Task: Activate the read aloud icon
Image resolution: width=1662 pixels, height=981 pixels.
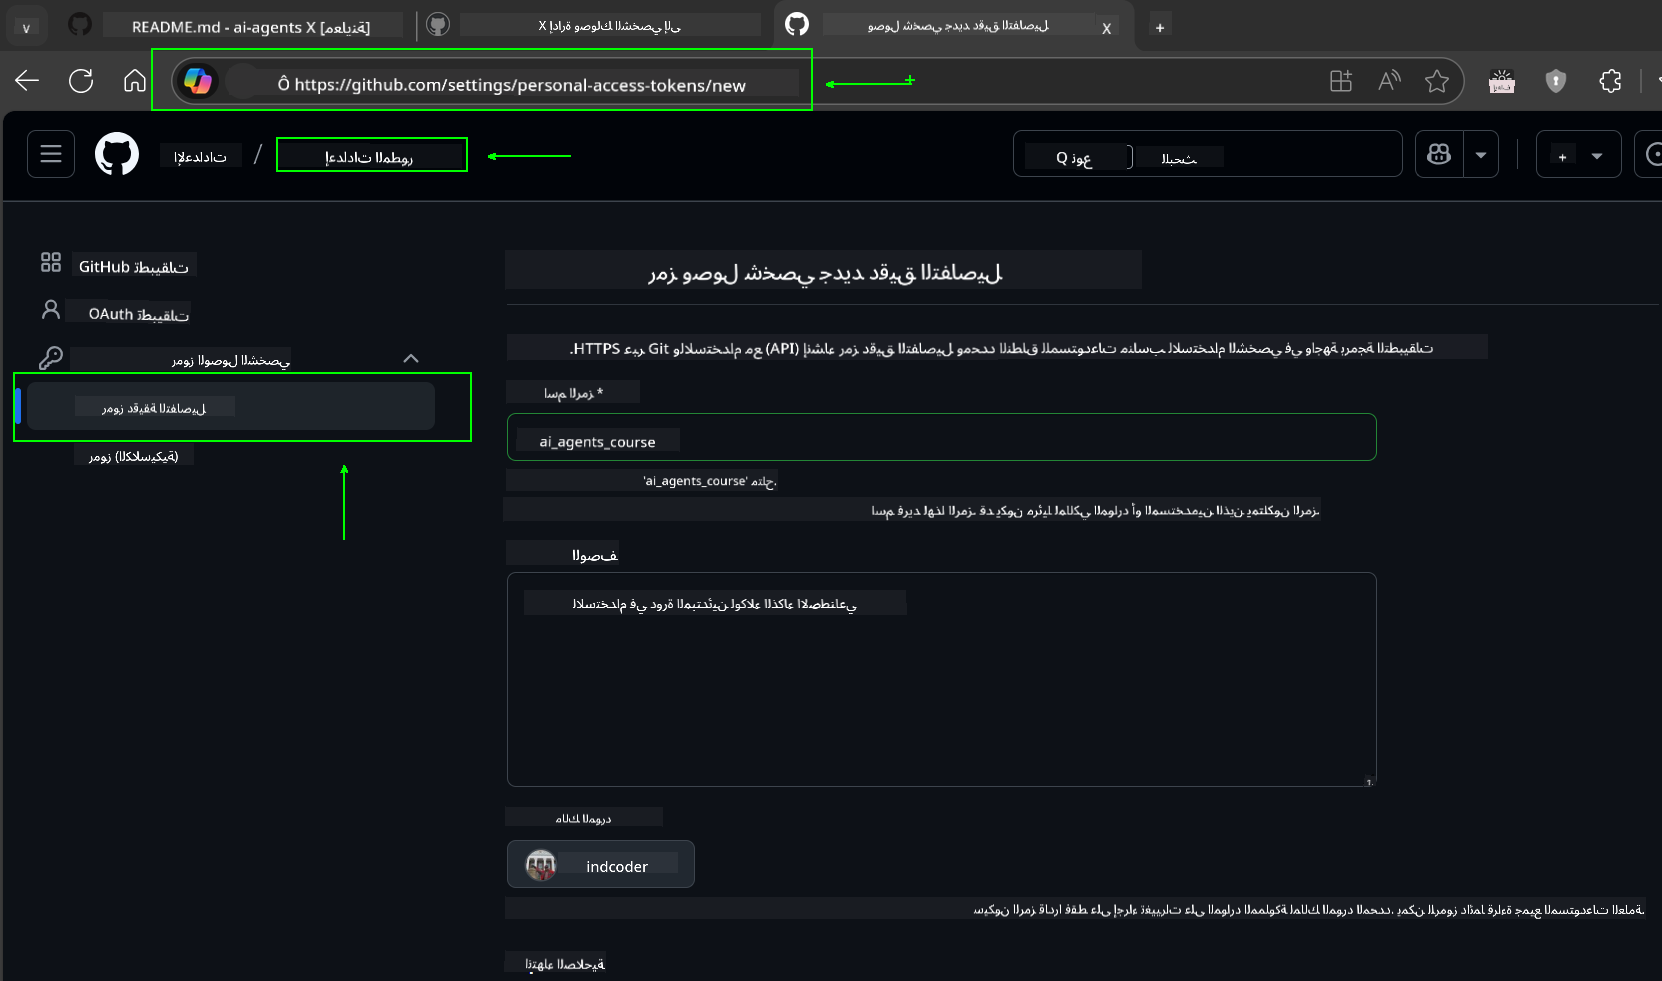Action: [x=1389, y=81]
